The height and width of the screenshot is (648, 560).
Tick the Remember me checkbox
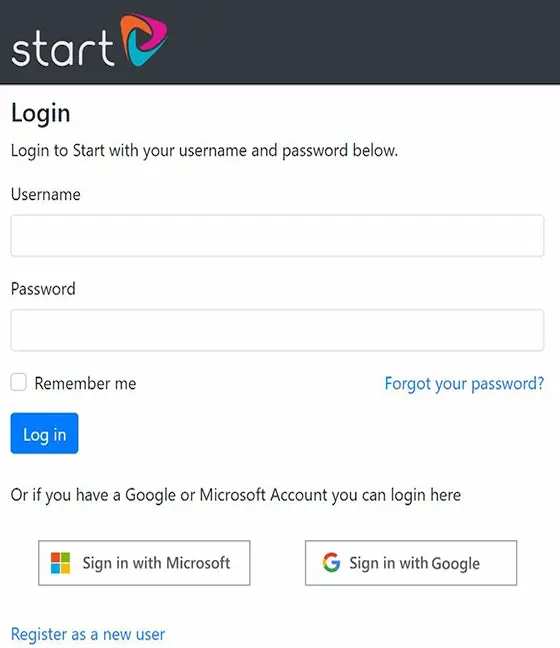[19, 382]
